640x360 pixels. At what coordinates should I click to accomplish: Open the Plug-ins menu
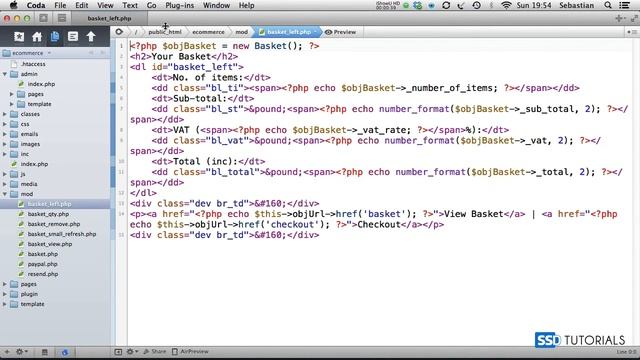click(180, 5)
